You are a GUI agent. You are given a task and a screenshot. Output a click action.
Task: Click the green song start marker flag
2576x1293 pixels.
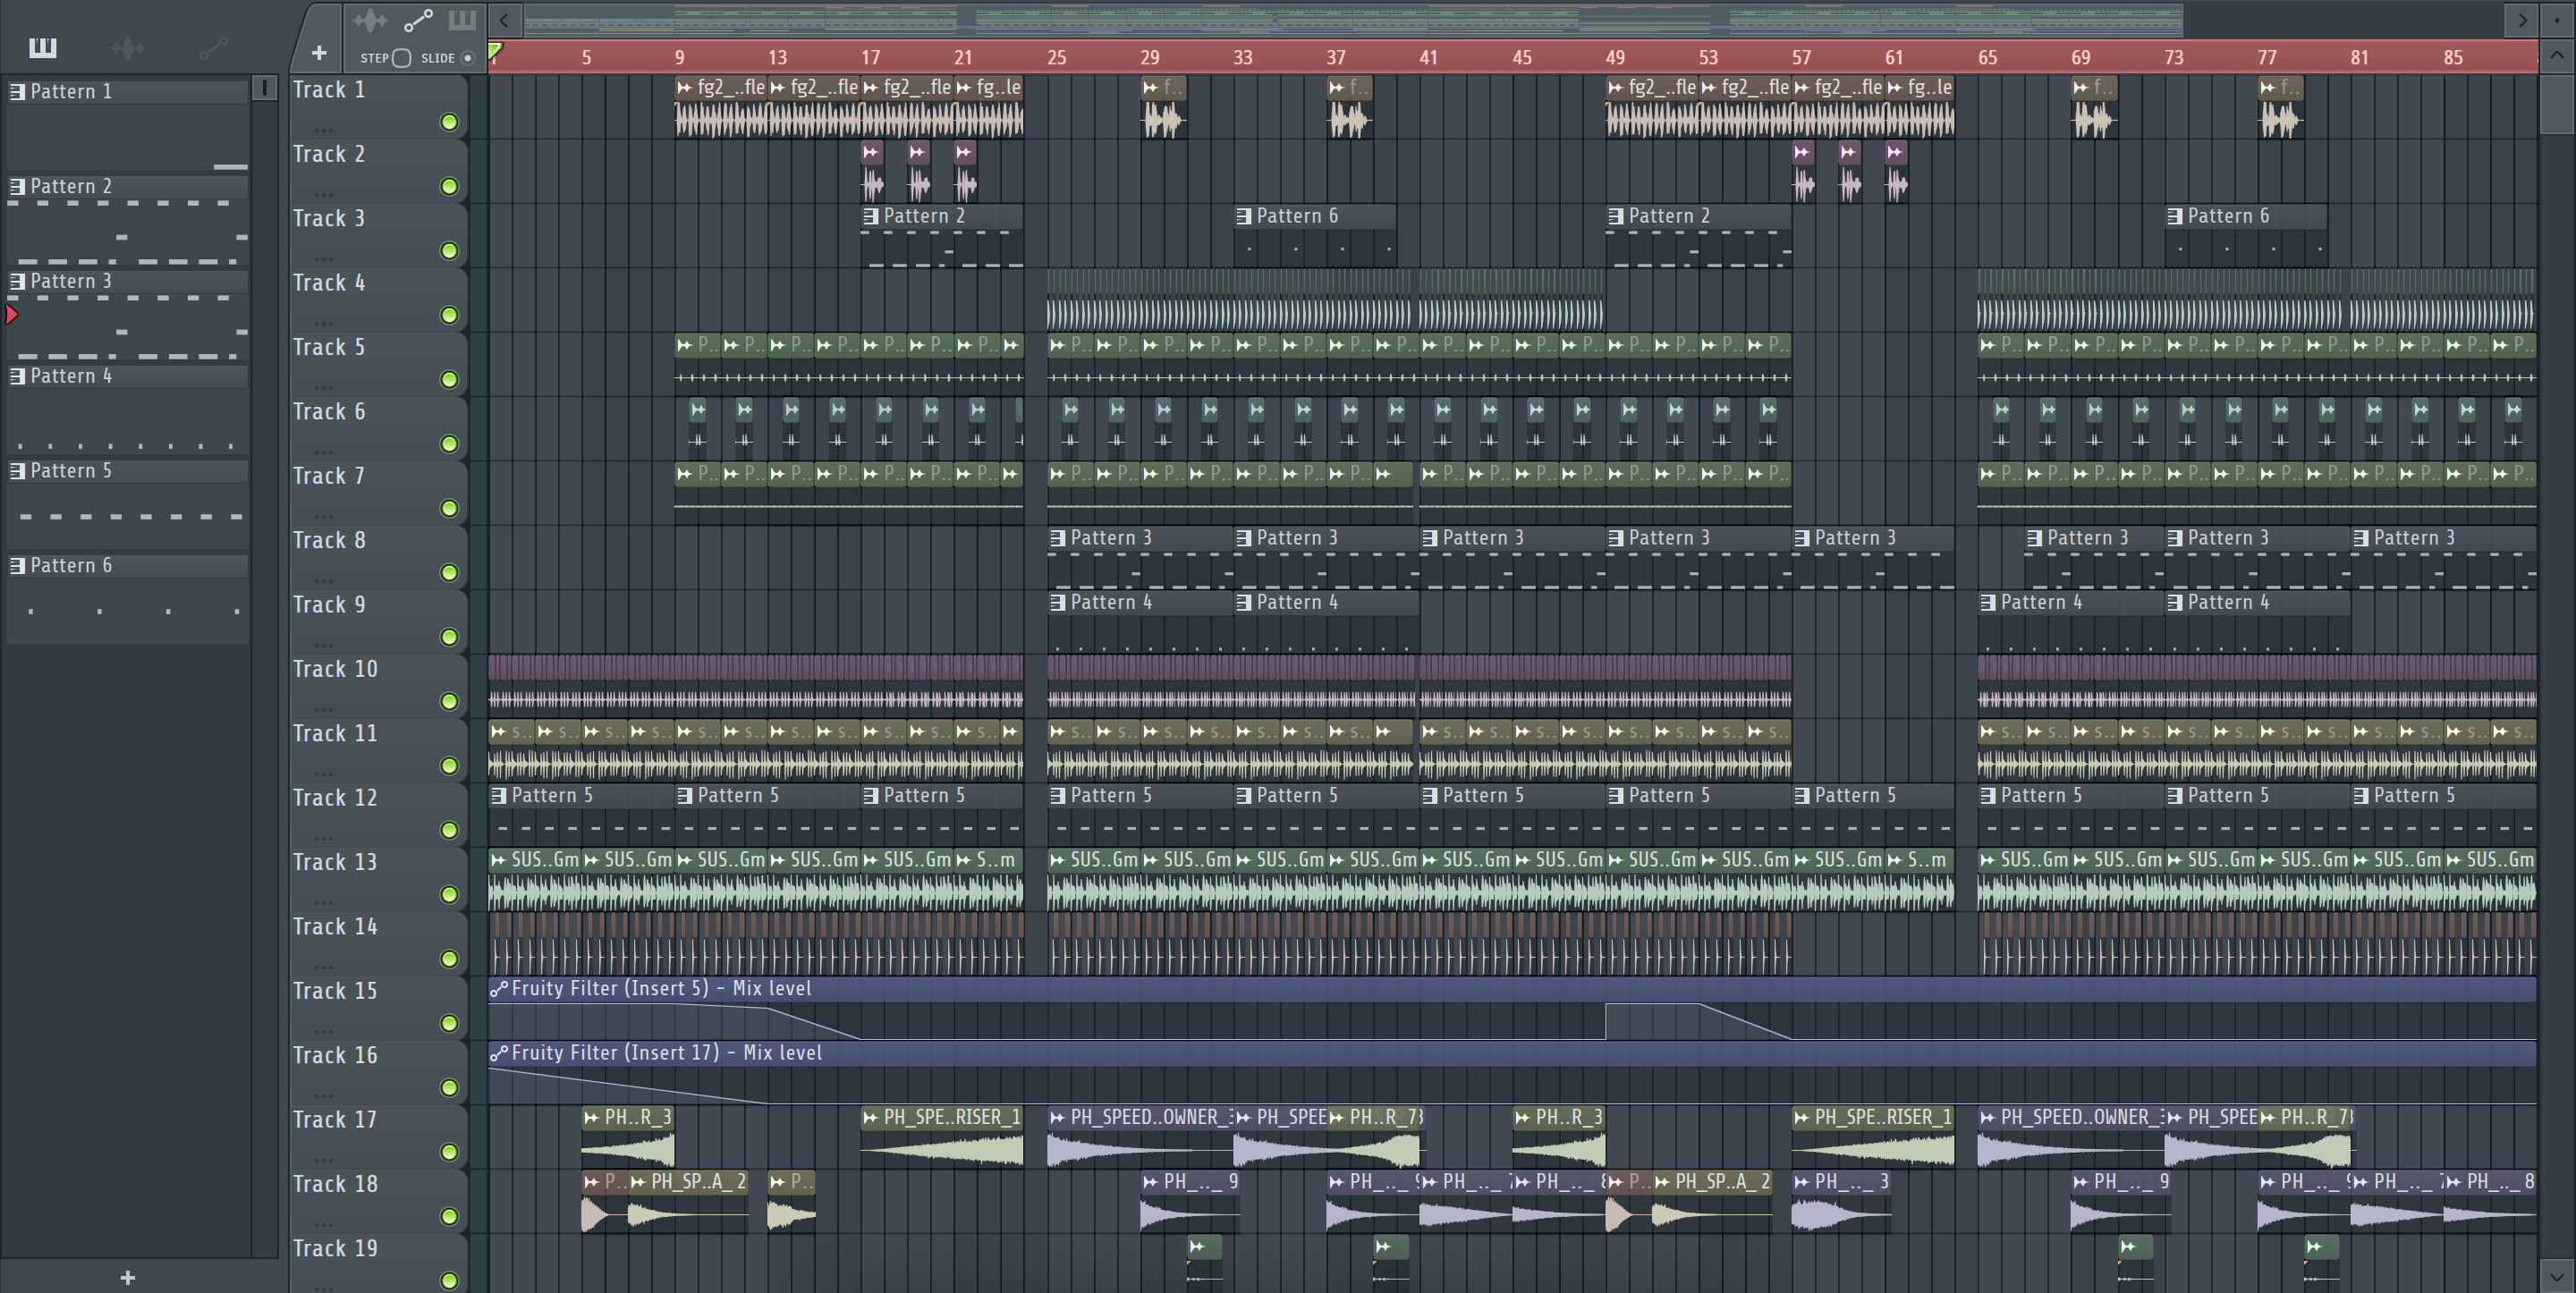[x=495, y=51]
